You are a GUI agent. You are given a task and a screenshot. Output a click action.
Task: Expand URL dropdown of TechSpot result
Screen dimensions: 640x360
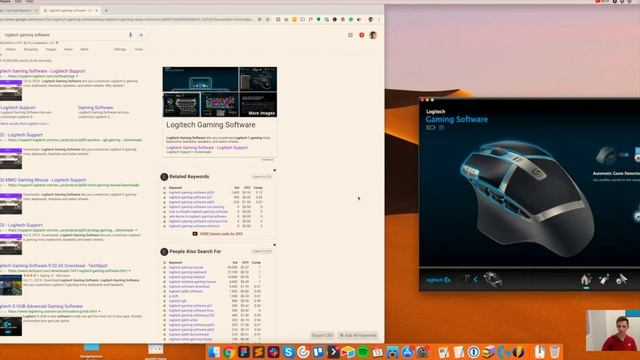[129, 271]
